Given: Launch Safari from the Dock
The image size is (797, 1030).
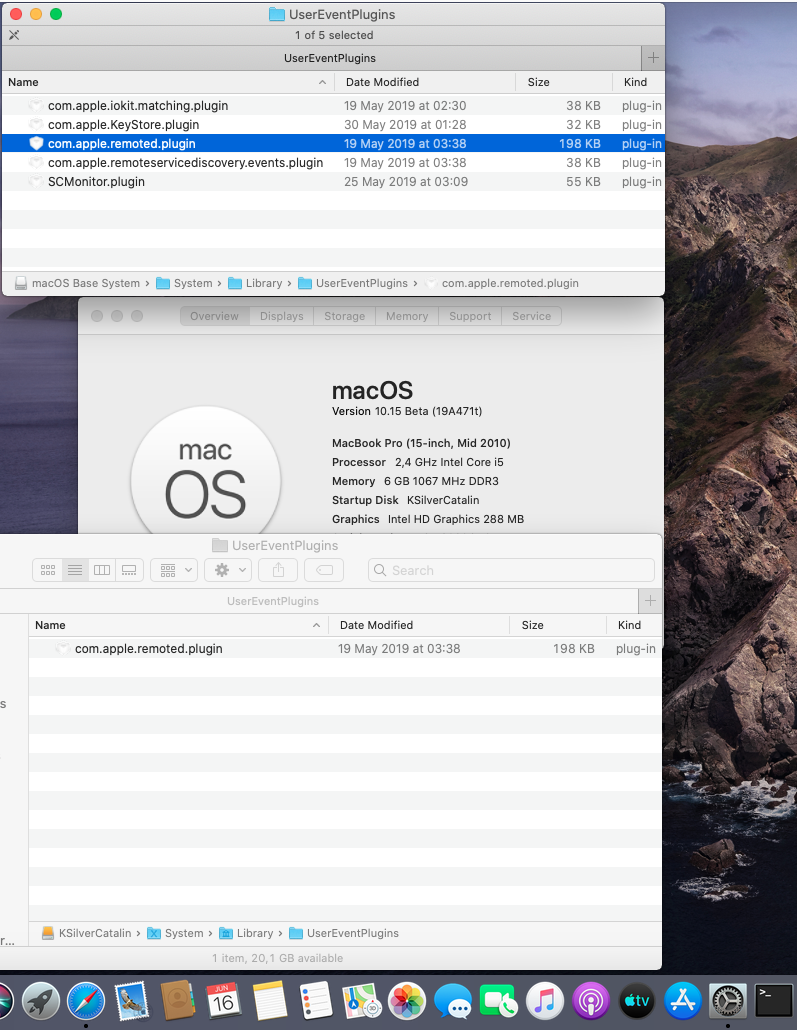Looking at the screenshot, I should (86, 1001).
